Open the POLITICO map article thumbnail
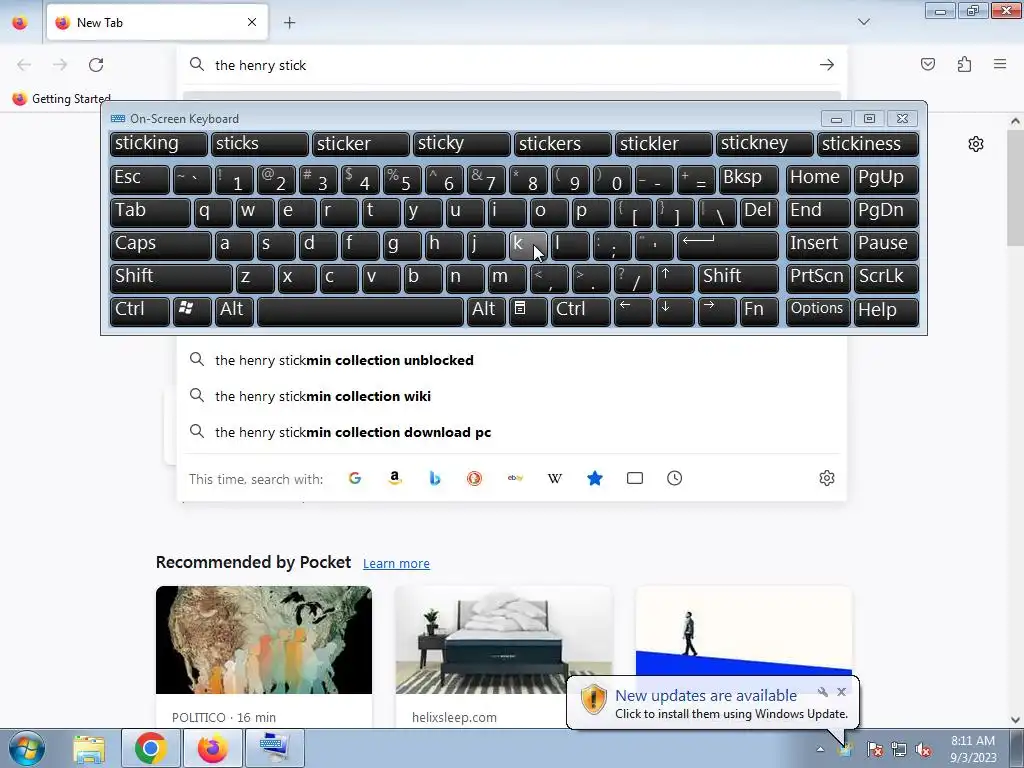The image size is (1024, 768). pos(264,640)
